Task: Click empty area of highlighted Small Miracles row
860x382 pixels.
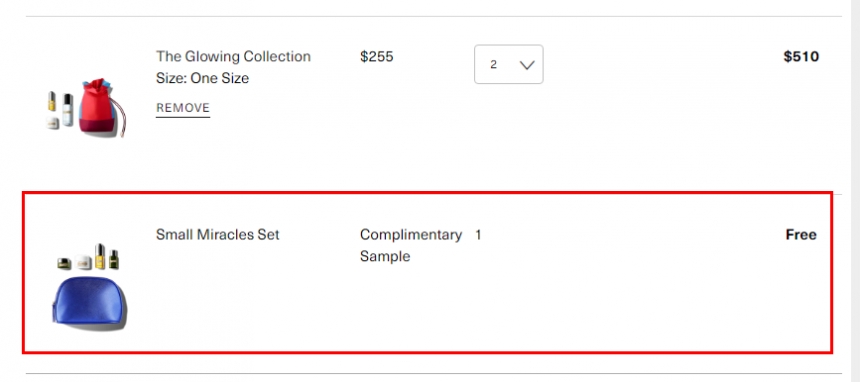Action: point(603,296)
